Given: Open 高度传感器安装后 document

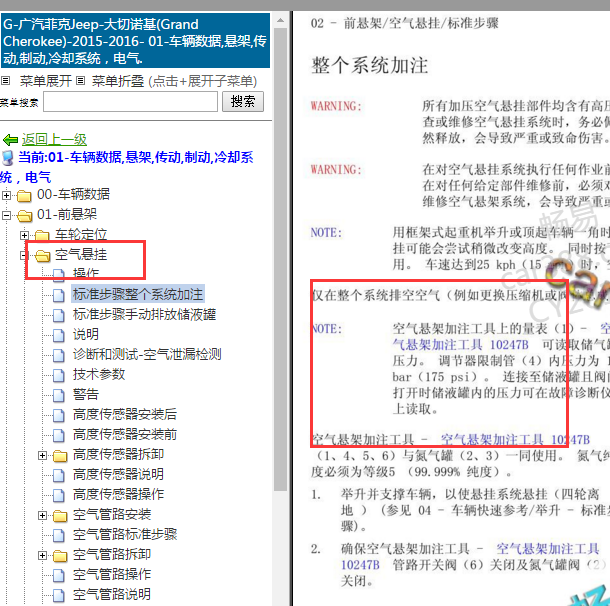Looking at the screenshot, I should pos(125,414).
